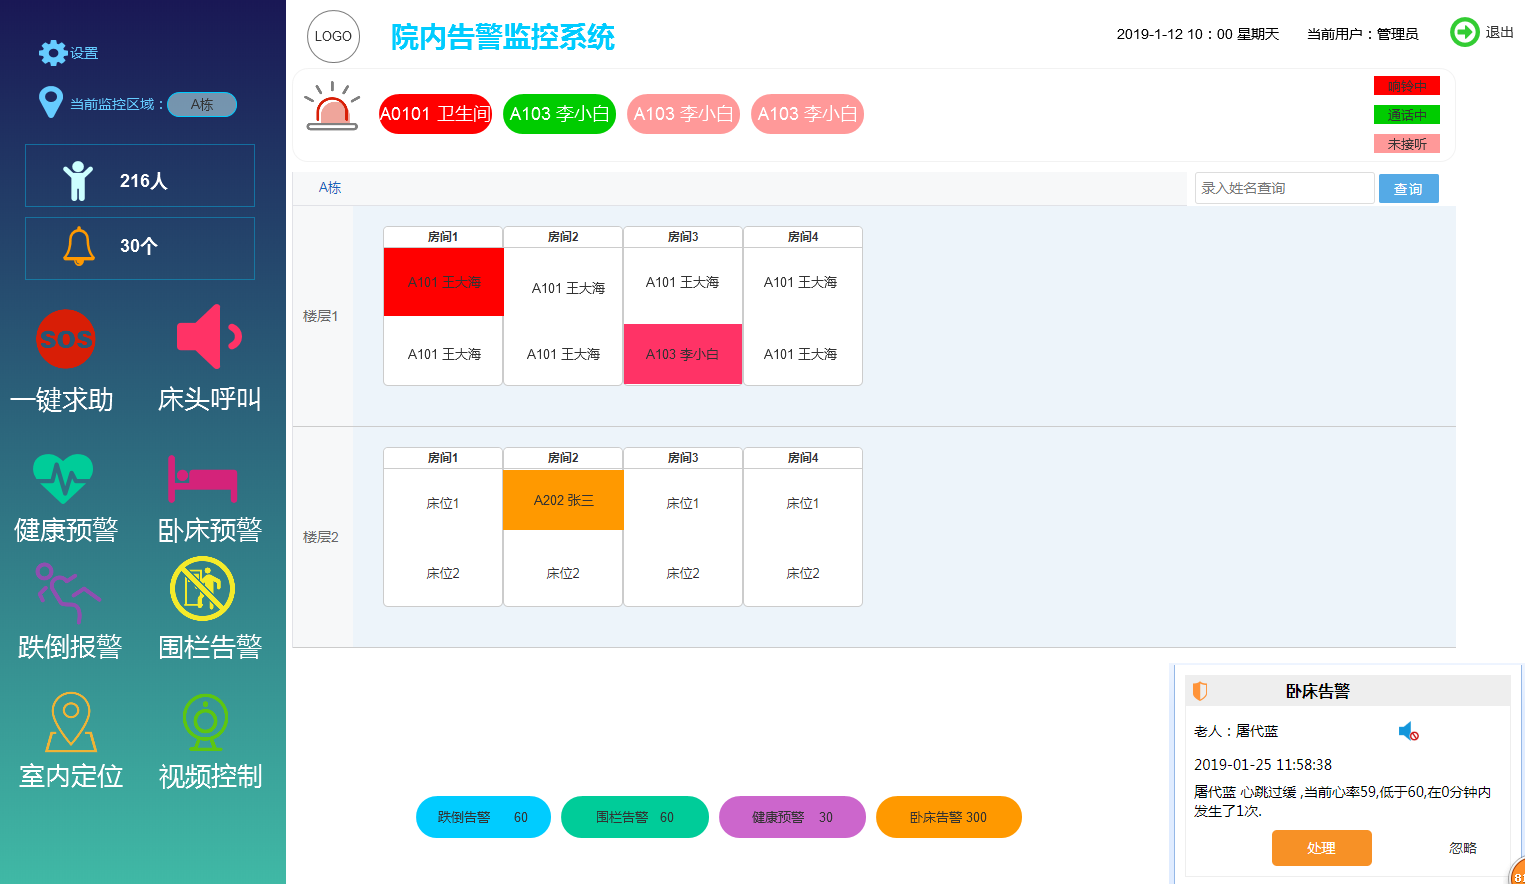Open the A栋 monitoring area selector pill
This screenshot has width=1525, height=884.
click(202, 104)
